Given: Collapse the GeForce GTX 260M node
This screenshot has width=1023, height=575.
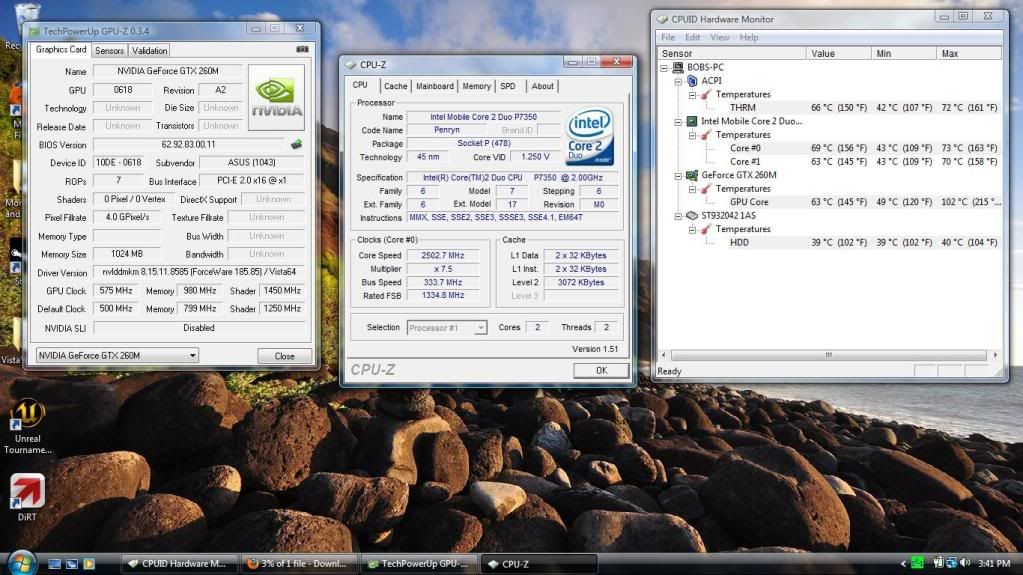Looking at the screenshot, I should (678, 175).
